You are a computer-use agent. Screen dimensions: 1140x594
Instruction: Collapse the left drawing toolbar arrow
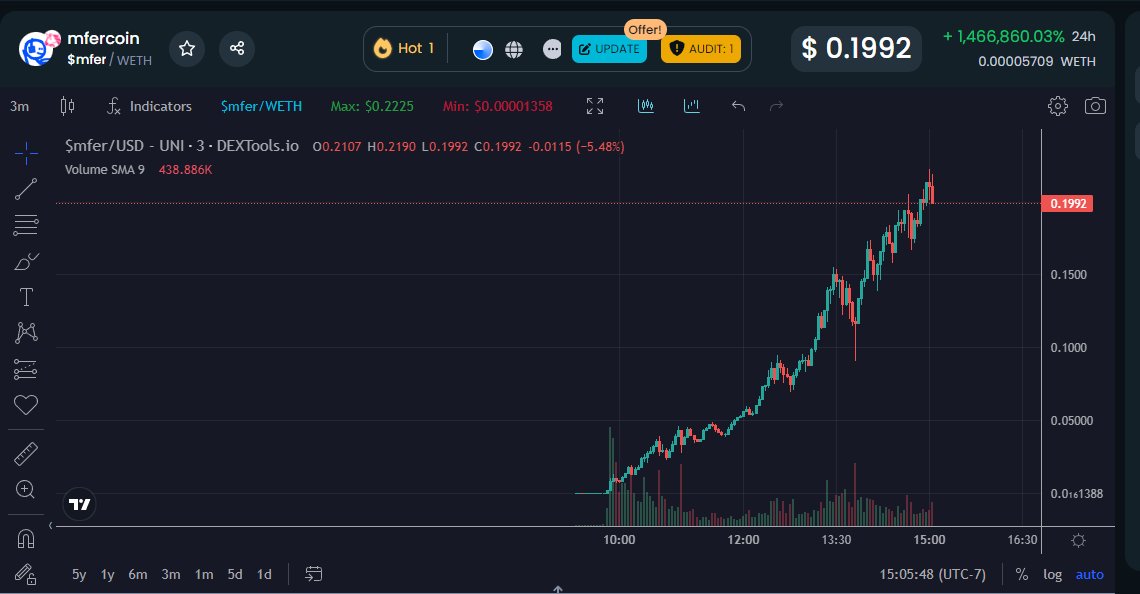tap(50, 526)
